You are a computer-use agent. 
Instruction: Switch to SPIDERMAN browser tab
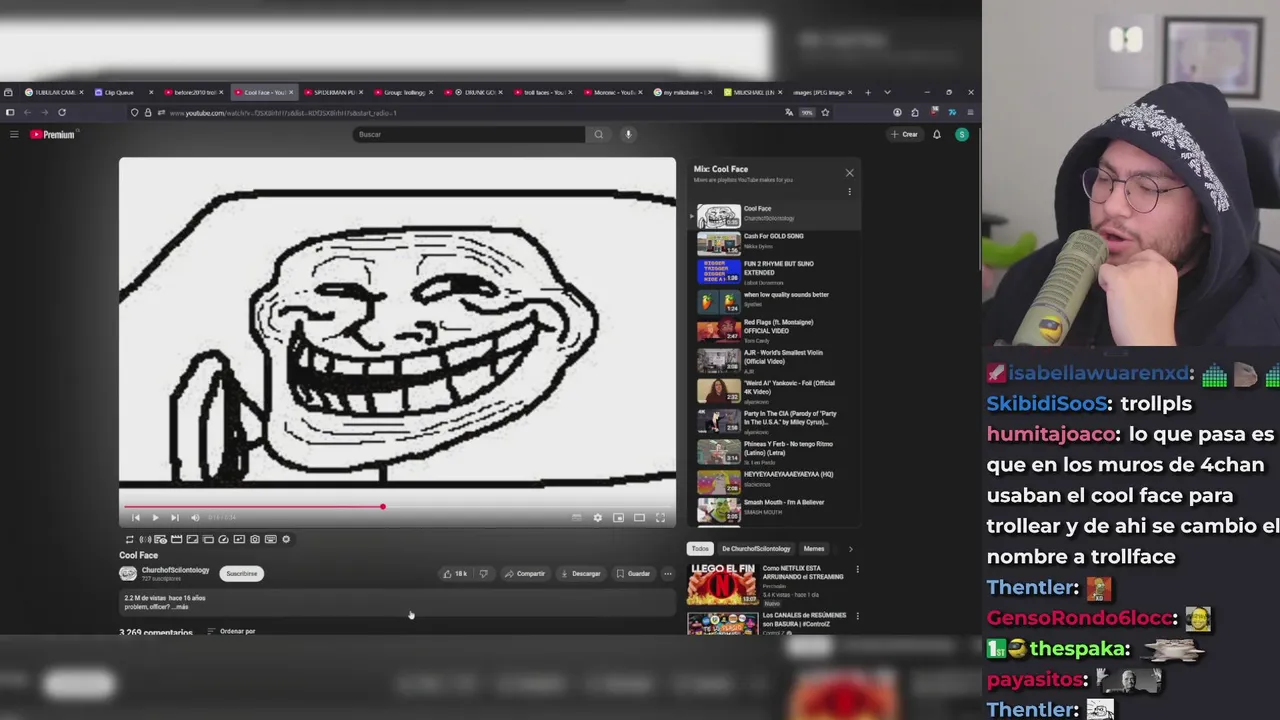click(332, 93)
